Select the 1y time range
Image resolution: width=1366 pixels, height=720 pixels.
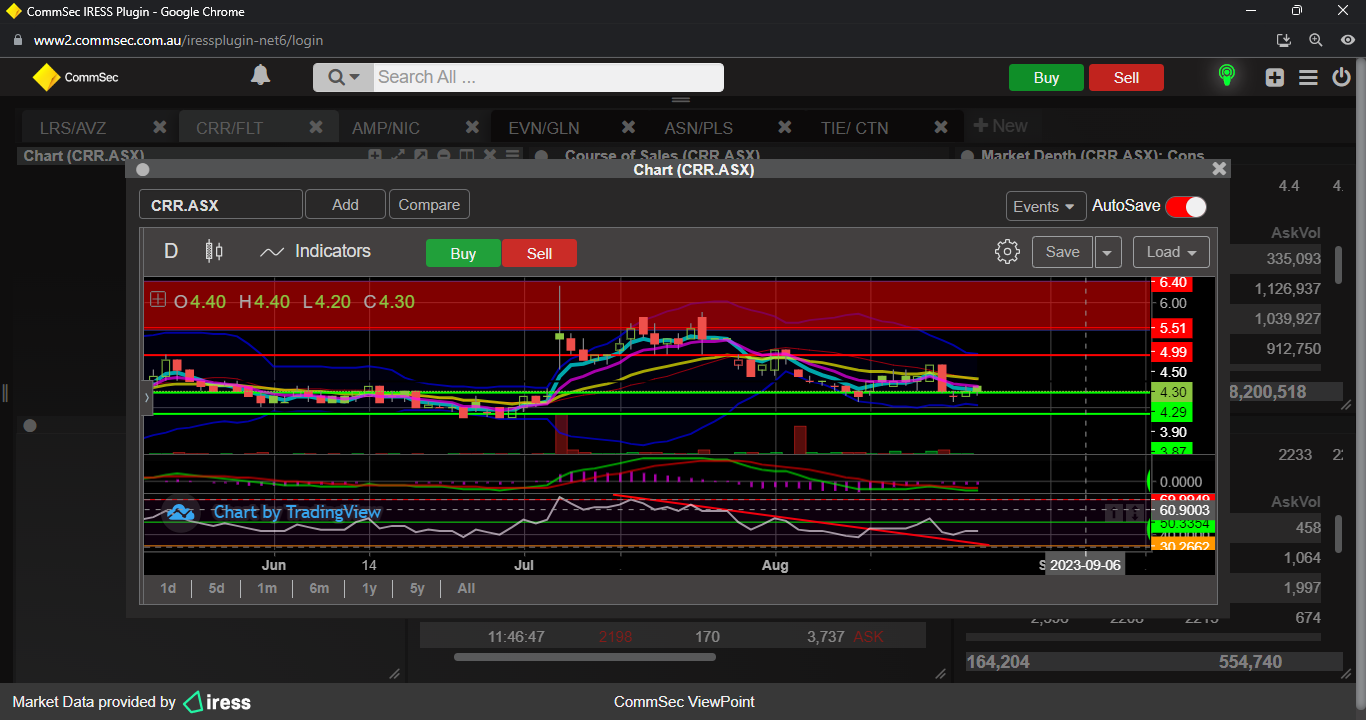[369, 588]
